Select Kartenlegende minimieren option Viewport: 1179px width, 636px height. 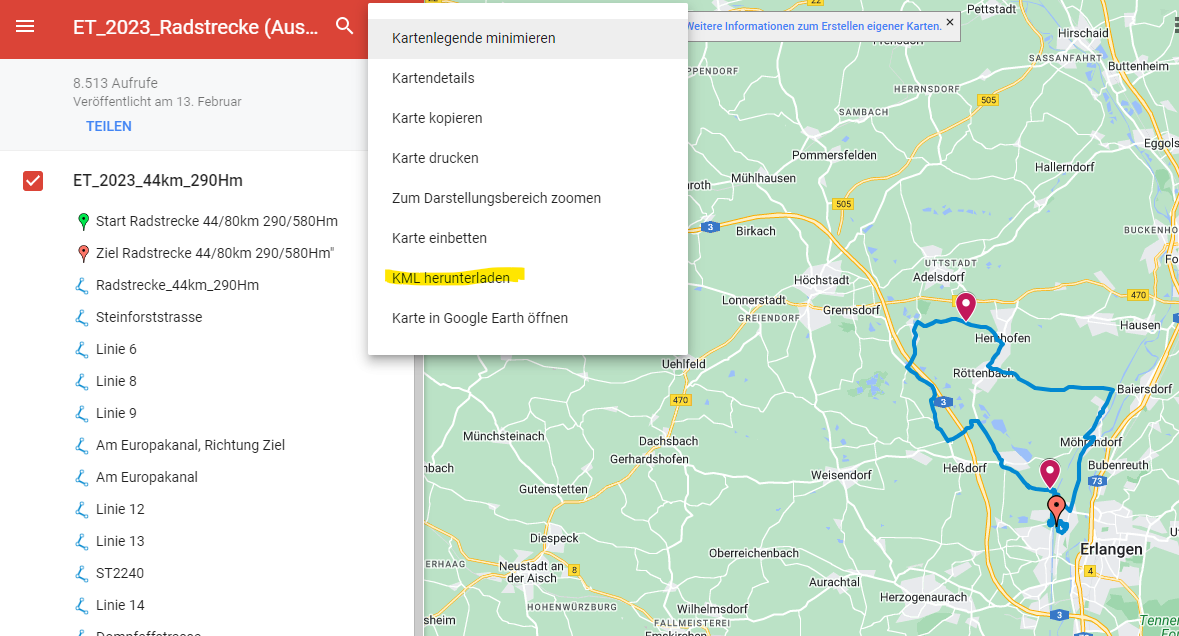(x=473, y=38)
